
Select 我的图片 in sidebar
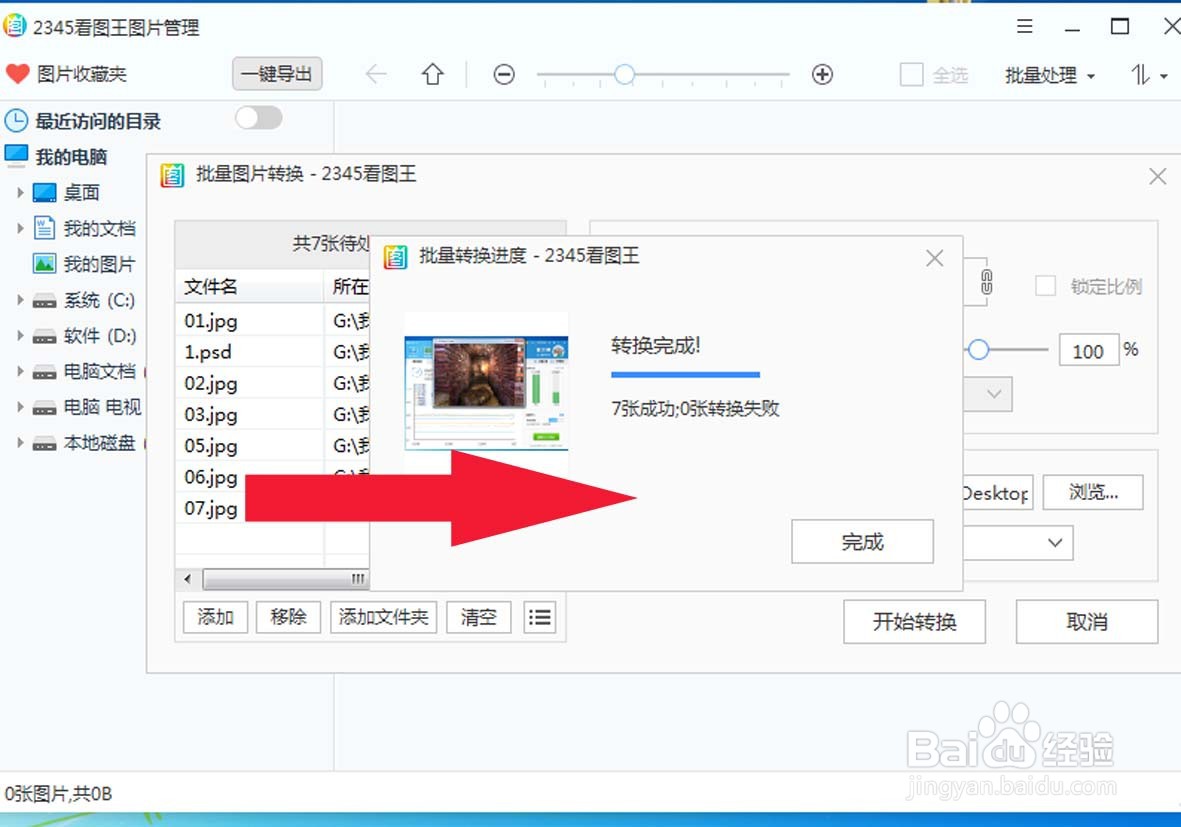tap(99, 264)
